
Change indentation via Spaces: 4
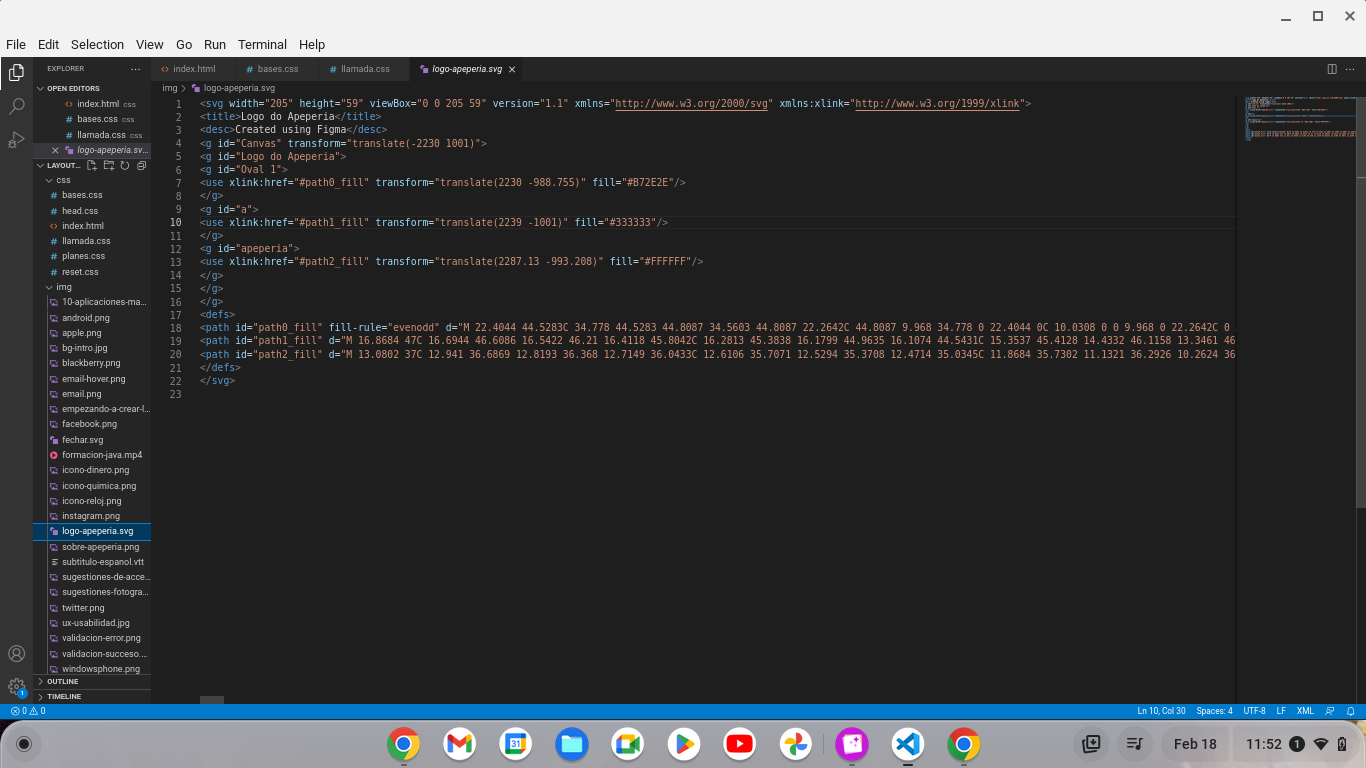(1214, 711)
